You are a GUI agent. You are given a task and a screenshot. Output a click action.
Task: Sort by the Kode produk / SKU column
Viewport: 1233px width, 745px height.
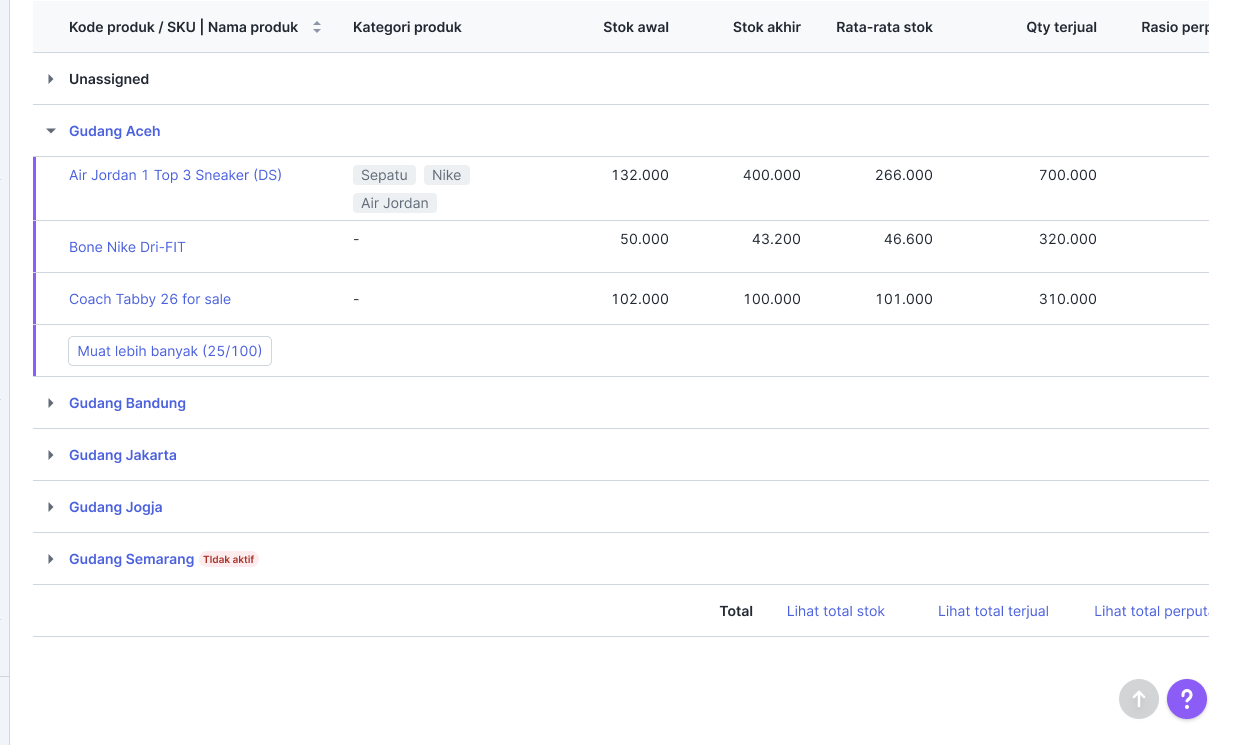317,28
